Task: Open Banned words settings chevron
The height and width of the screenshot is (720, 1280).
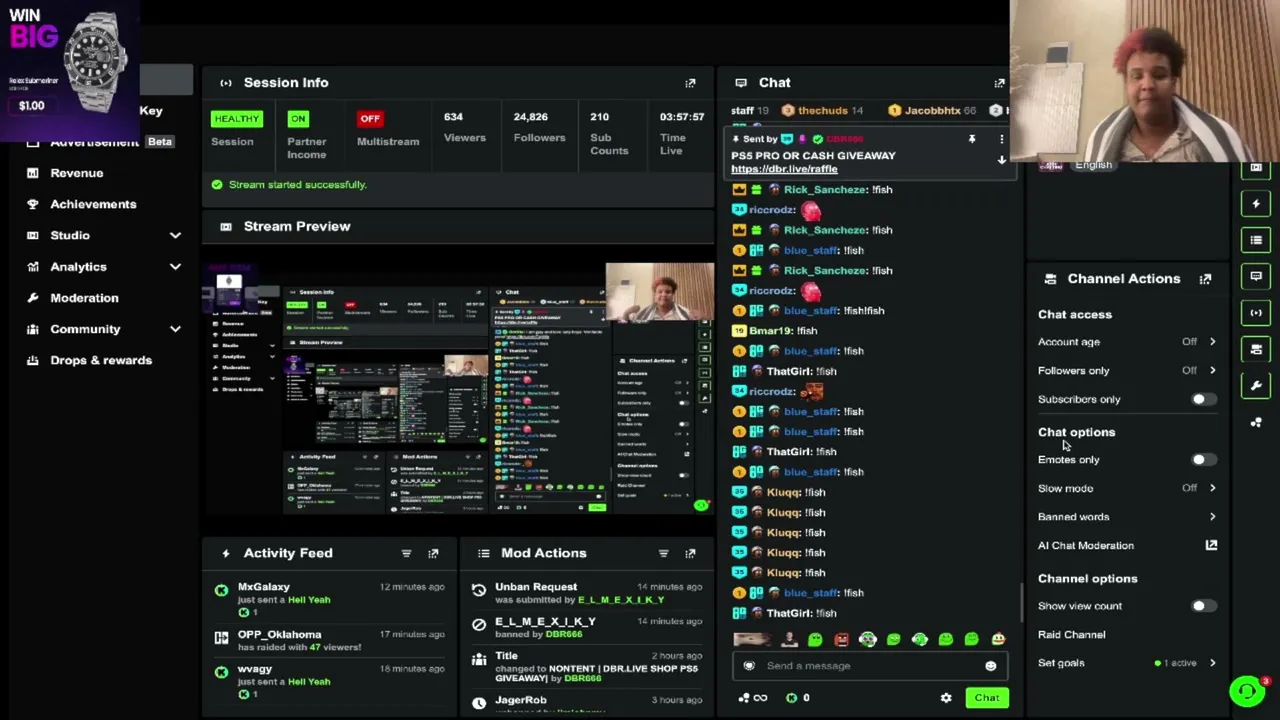Action: pyautogui.click(x=1212, y=517)
